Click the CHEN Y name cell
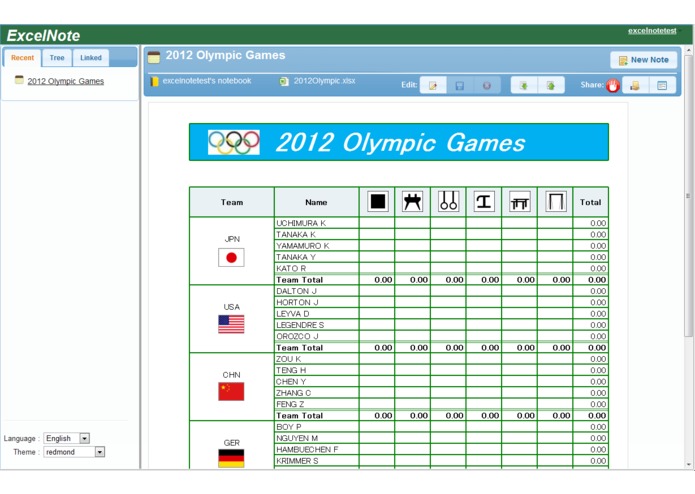Image resolution: width=695 pixels, height=494 pixels. 316,381
